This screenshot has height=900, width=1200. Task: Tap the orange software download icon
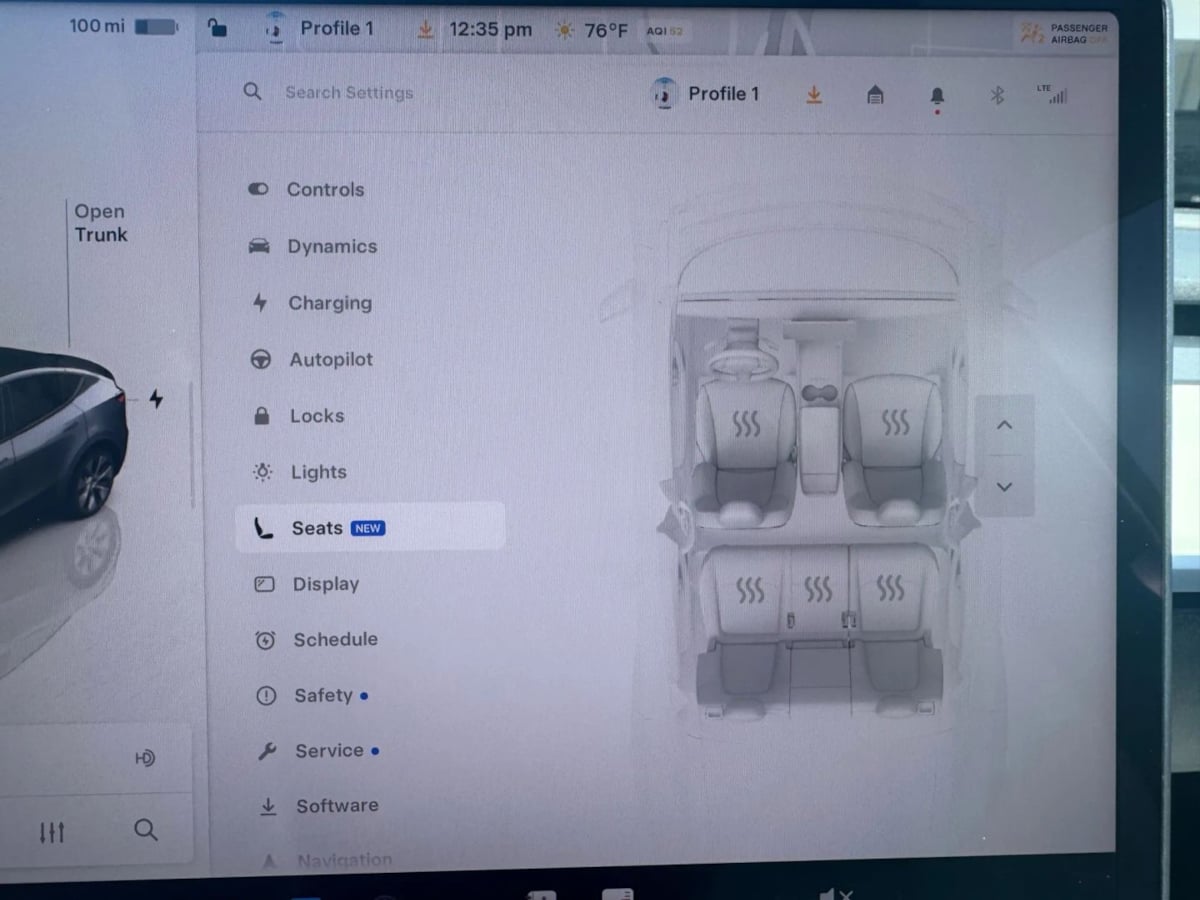click(x=814, y=94)
